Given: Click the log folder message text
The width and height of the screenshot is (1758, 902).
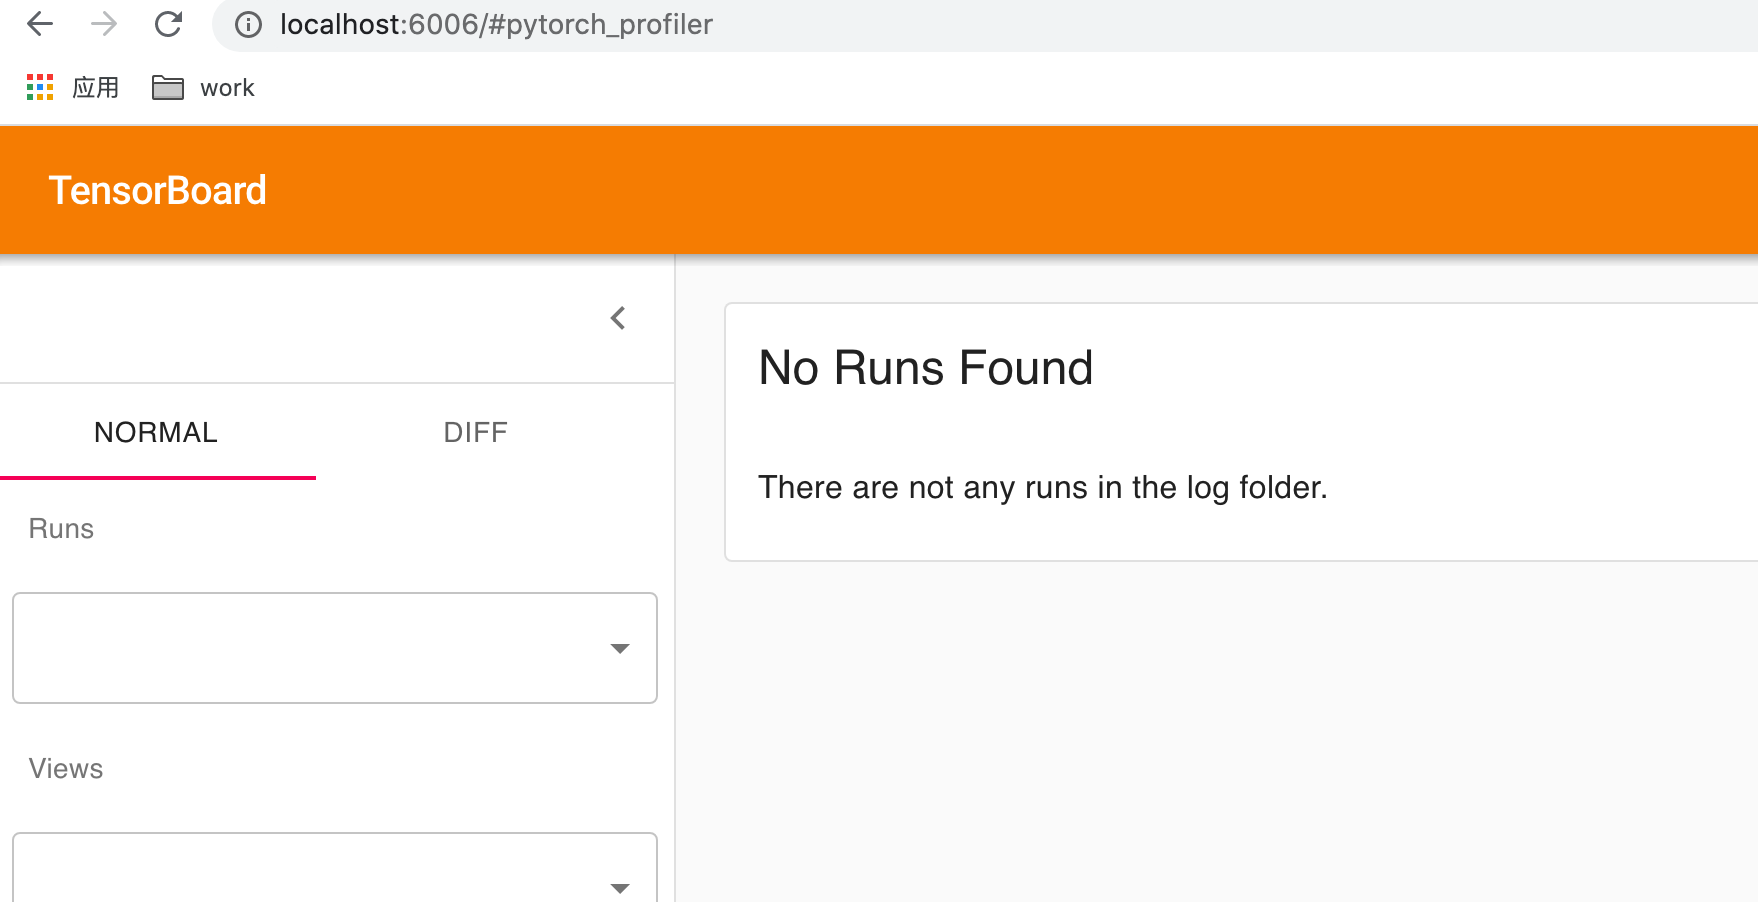Looking at the screenshot, I should click(x=1043, y=487).
